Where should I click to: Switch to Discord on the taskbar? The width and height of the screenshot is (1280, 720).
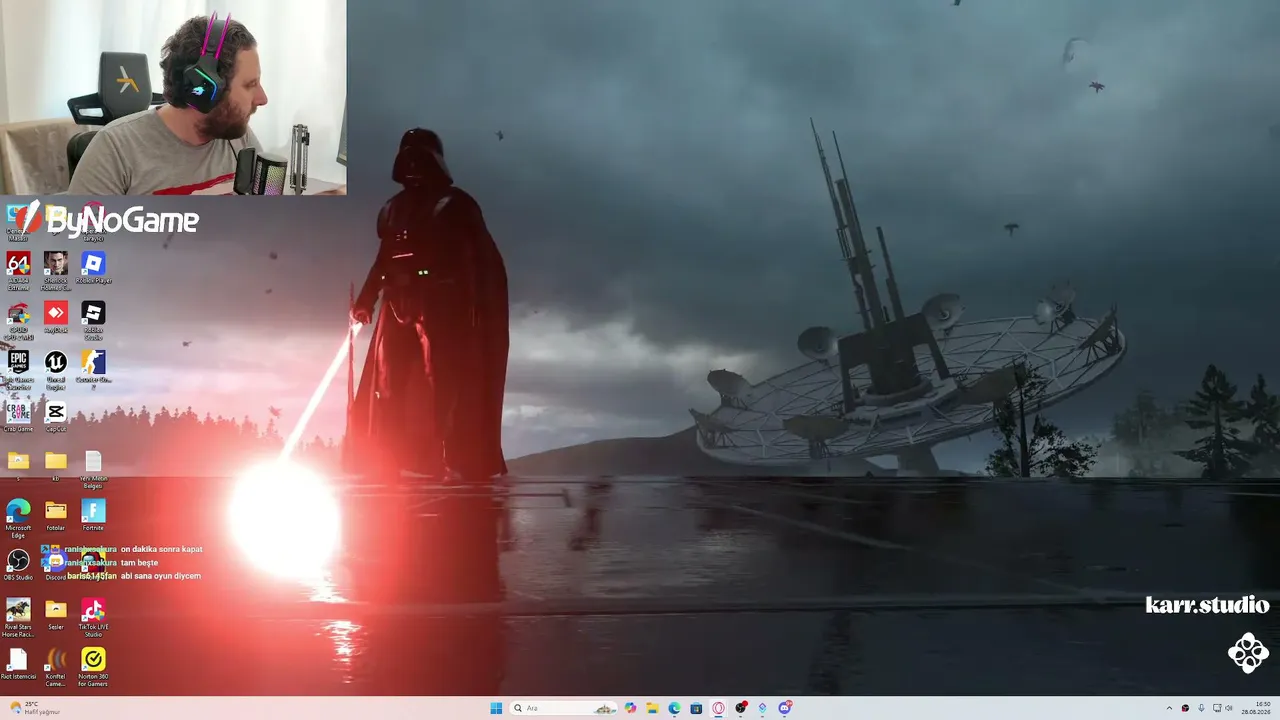pyautogui.click(x=785, y=708)
